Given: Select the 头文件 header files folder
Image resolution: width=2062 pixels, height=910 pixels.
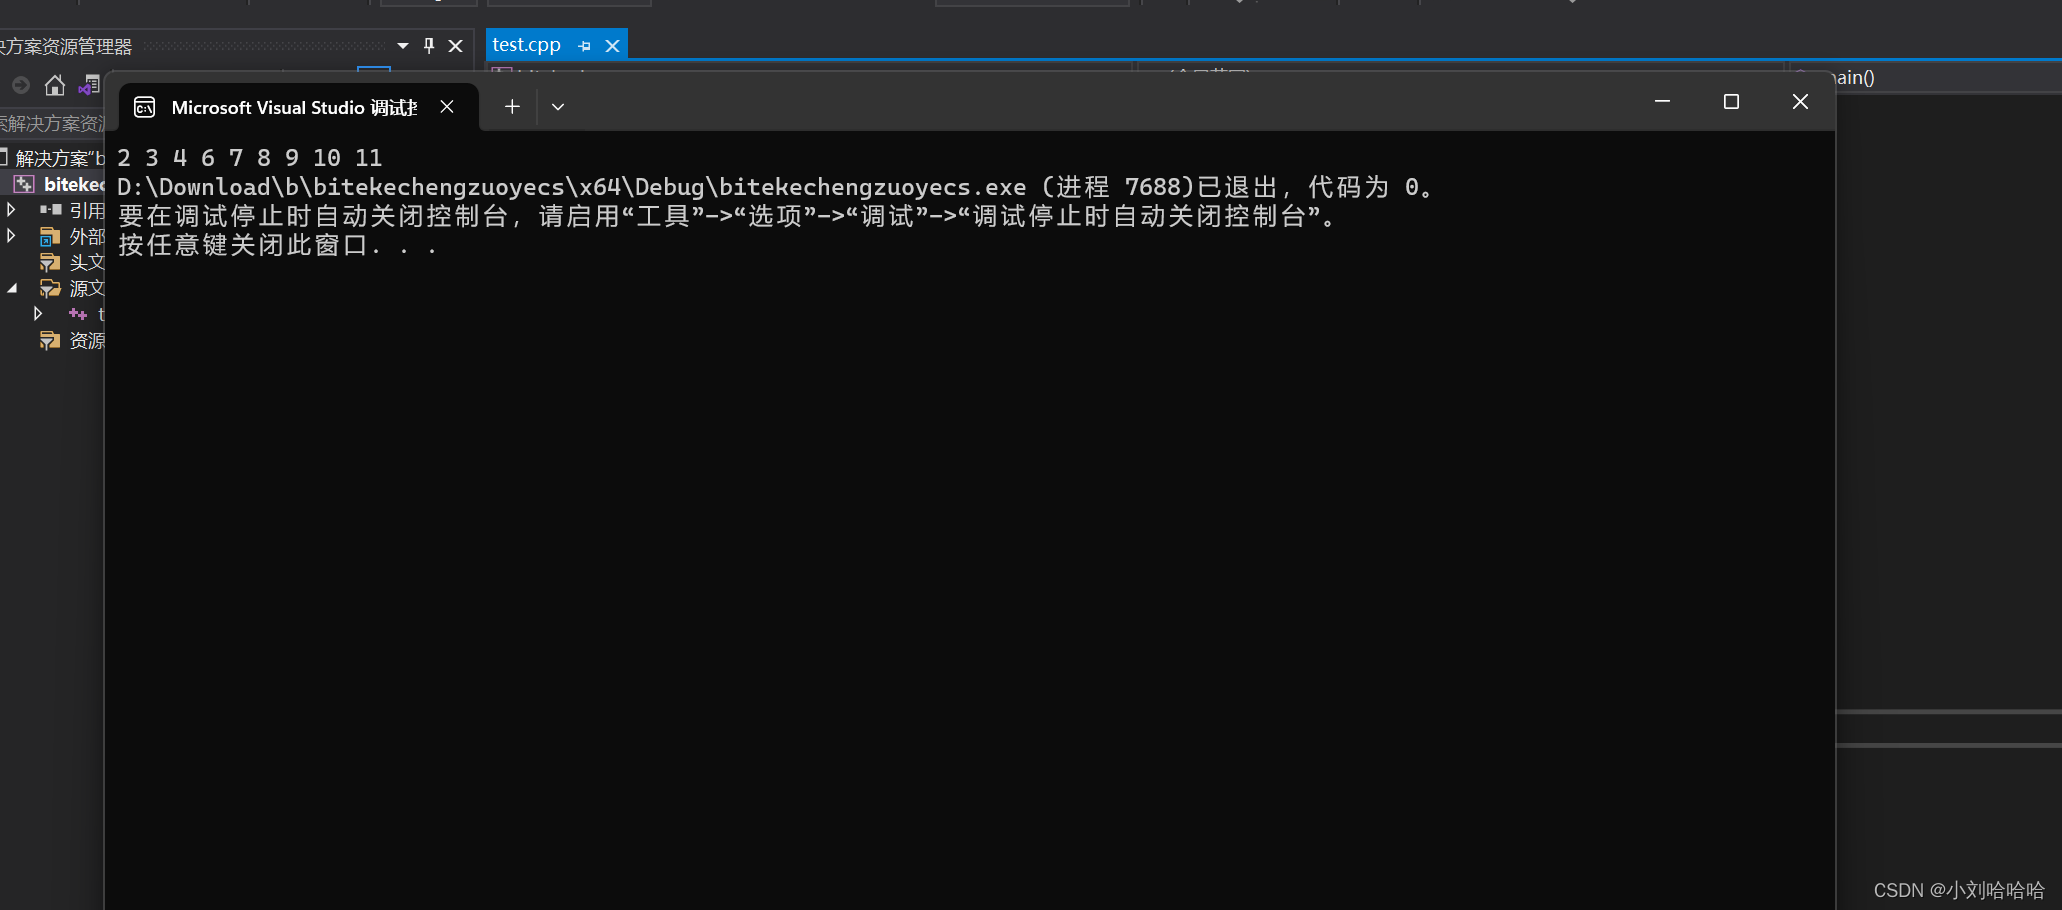Looking at the screenshot, I should point(87,262).
